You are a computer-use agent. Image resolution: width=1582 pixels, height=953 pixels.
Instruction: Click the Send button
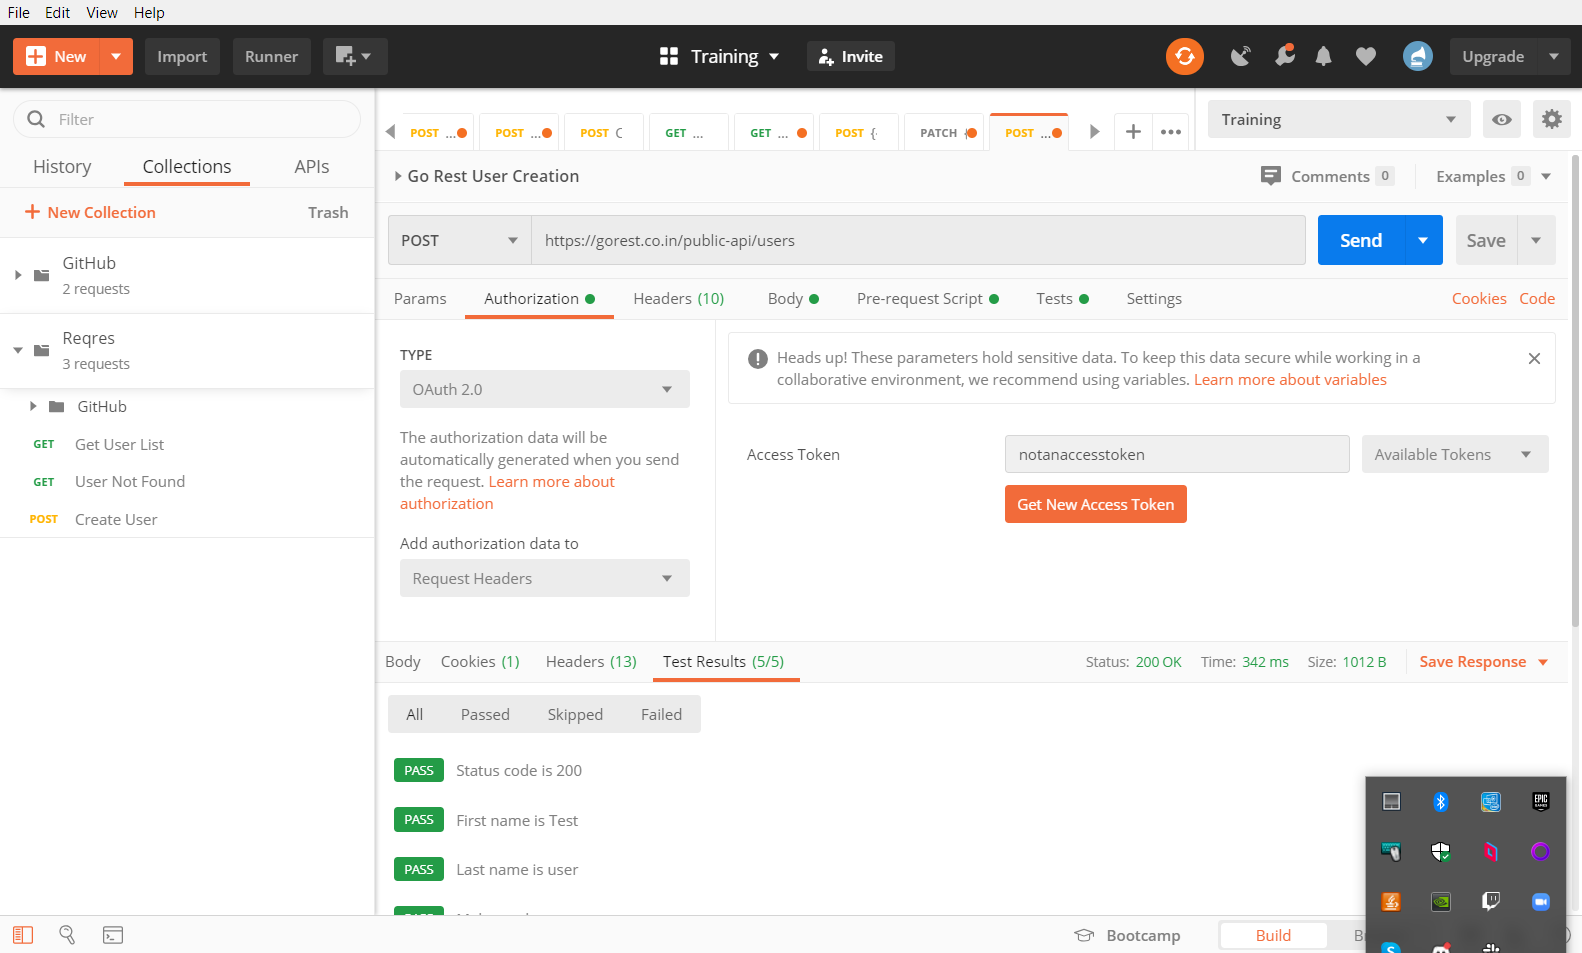point(1361,240)
